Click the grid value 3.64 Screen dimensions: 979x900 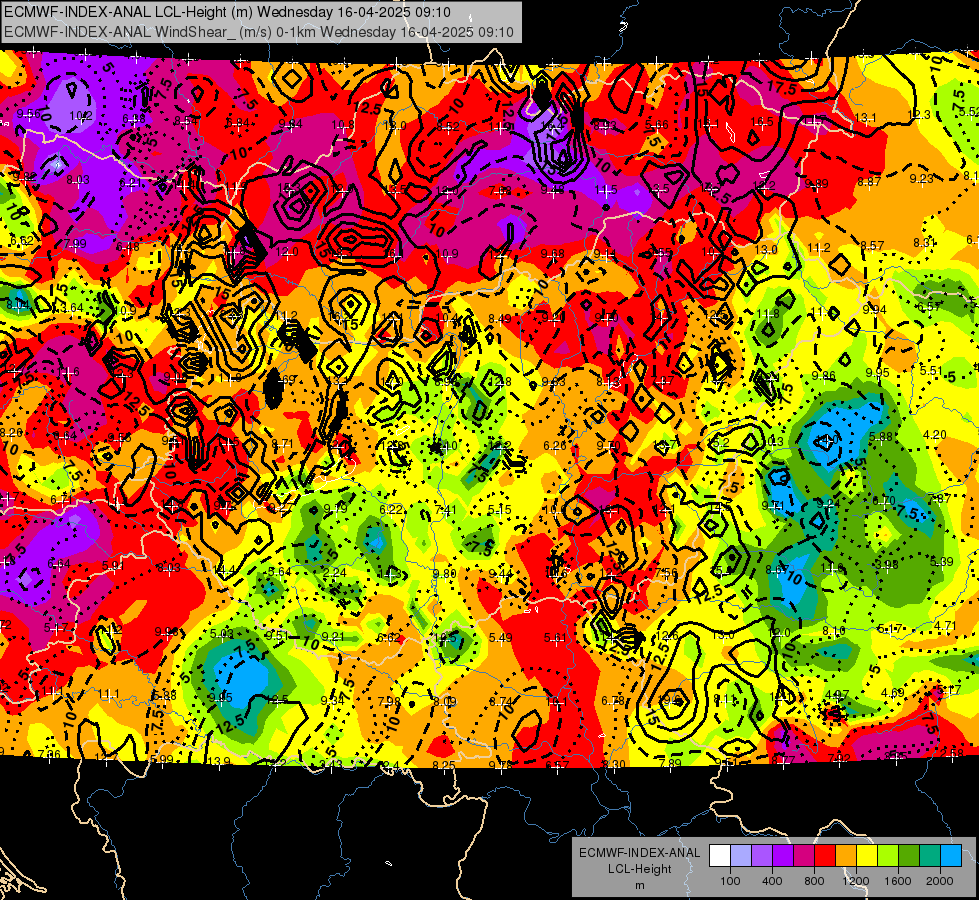pyautogui.click(x=71, y=308)
